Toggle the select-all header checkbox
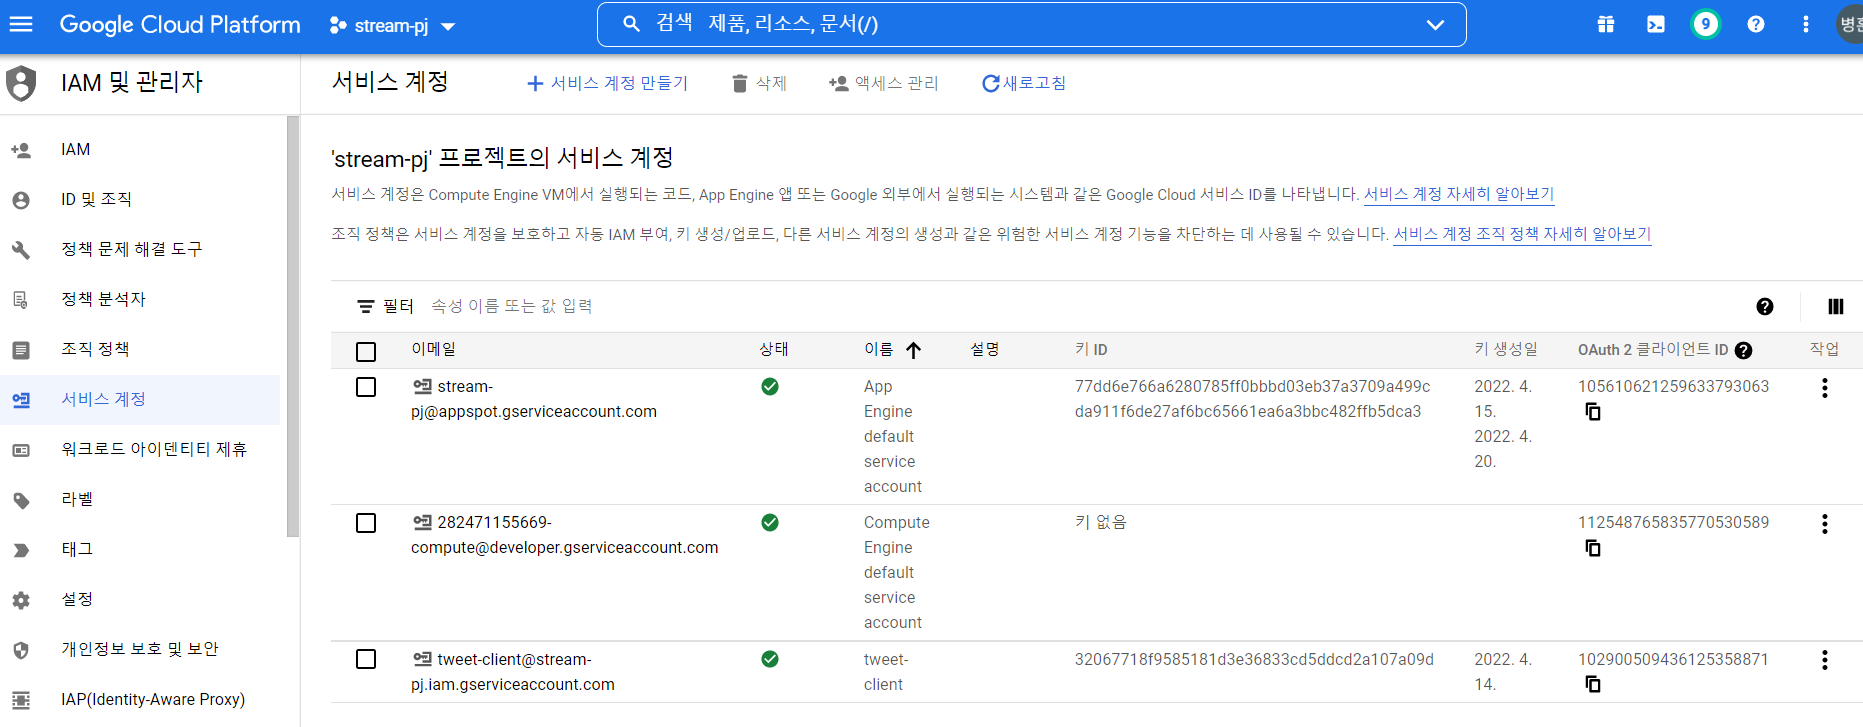The image size is (1863, 727). 366,351
